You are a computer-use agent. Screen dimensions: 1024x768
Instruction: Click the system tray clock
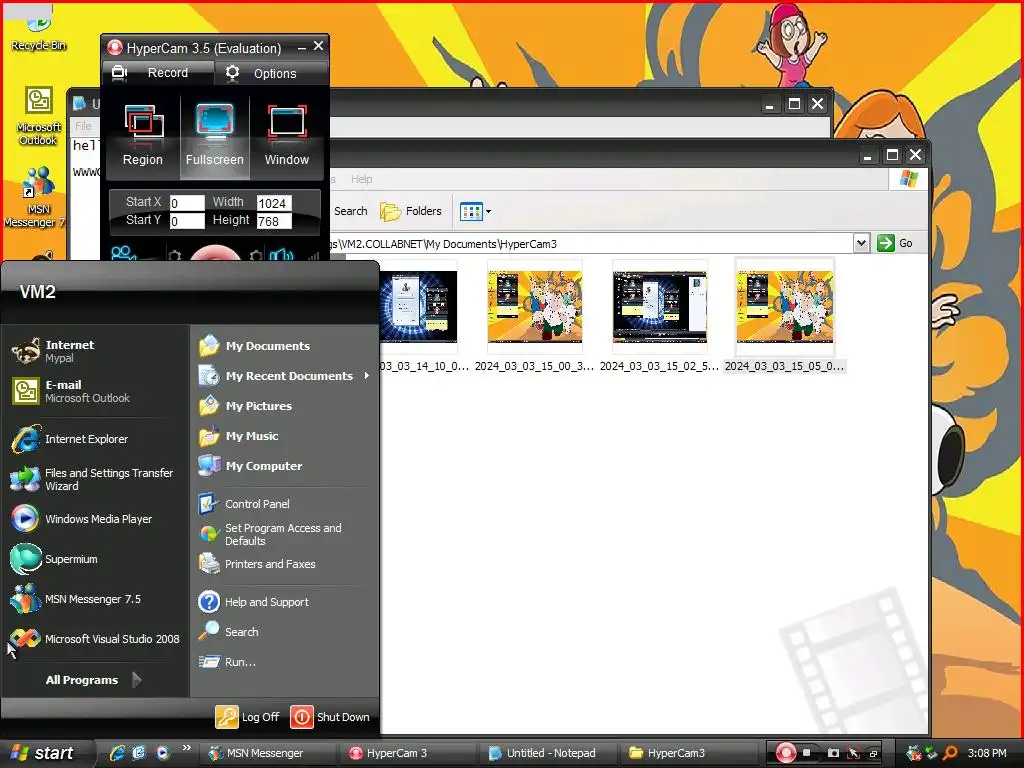pyautogui.click(x=987, y=753)
